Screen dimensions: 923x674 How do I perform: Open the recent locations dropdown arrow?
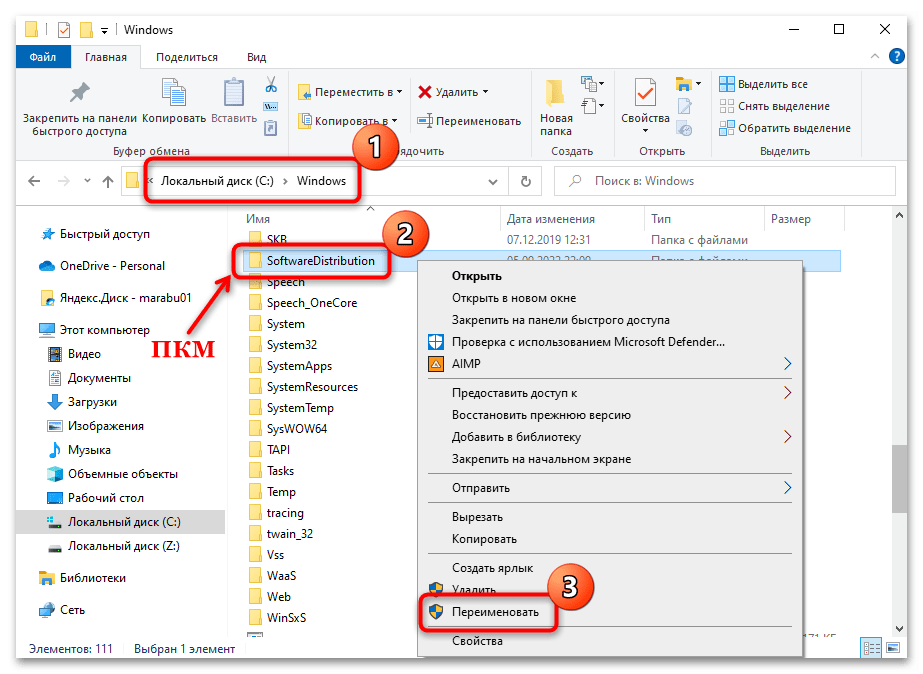click(x=87, y=181)
